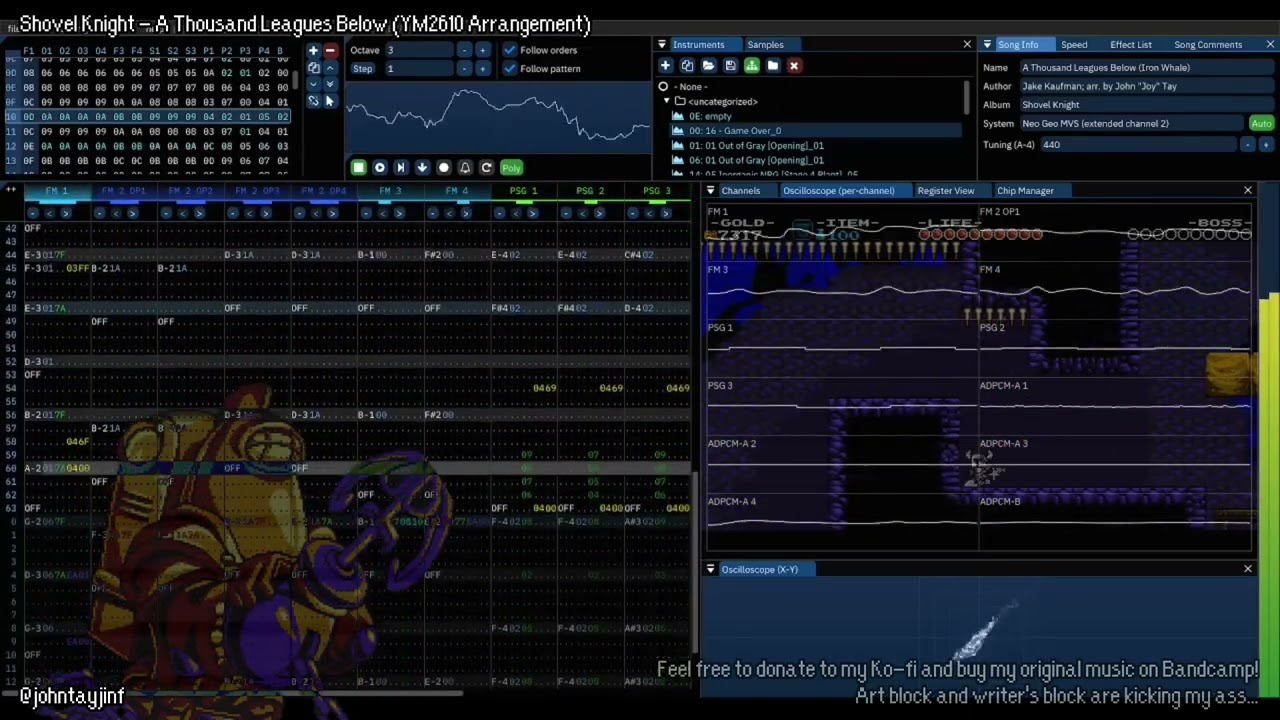Play the song from the transport bar
Image resolution: width=1280 pixels, height=720 pixels.
pyautogui.click(x=379, y=168)
